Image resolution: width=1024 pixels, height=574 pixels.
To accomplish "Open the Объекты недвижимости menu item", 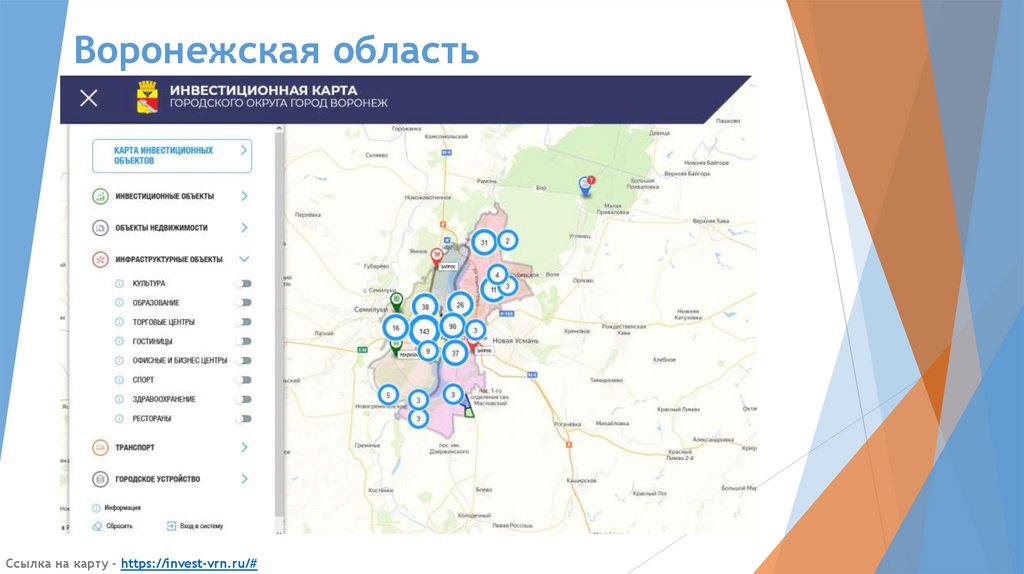I will (x=161, y=228).
